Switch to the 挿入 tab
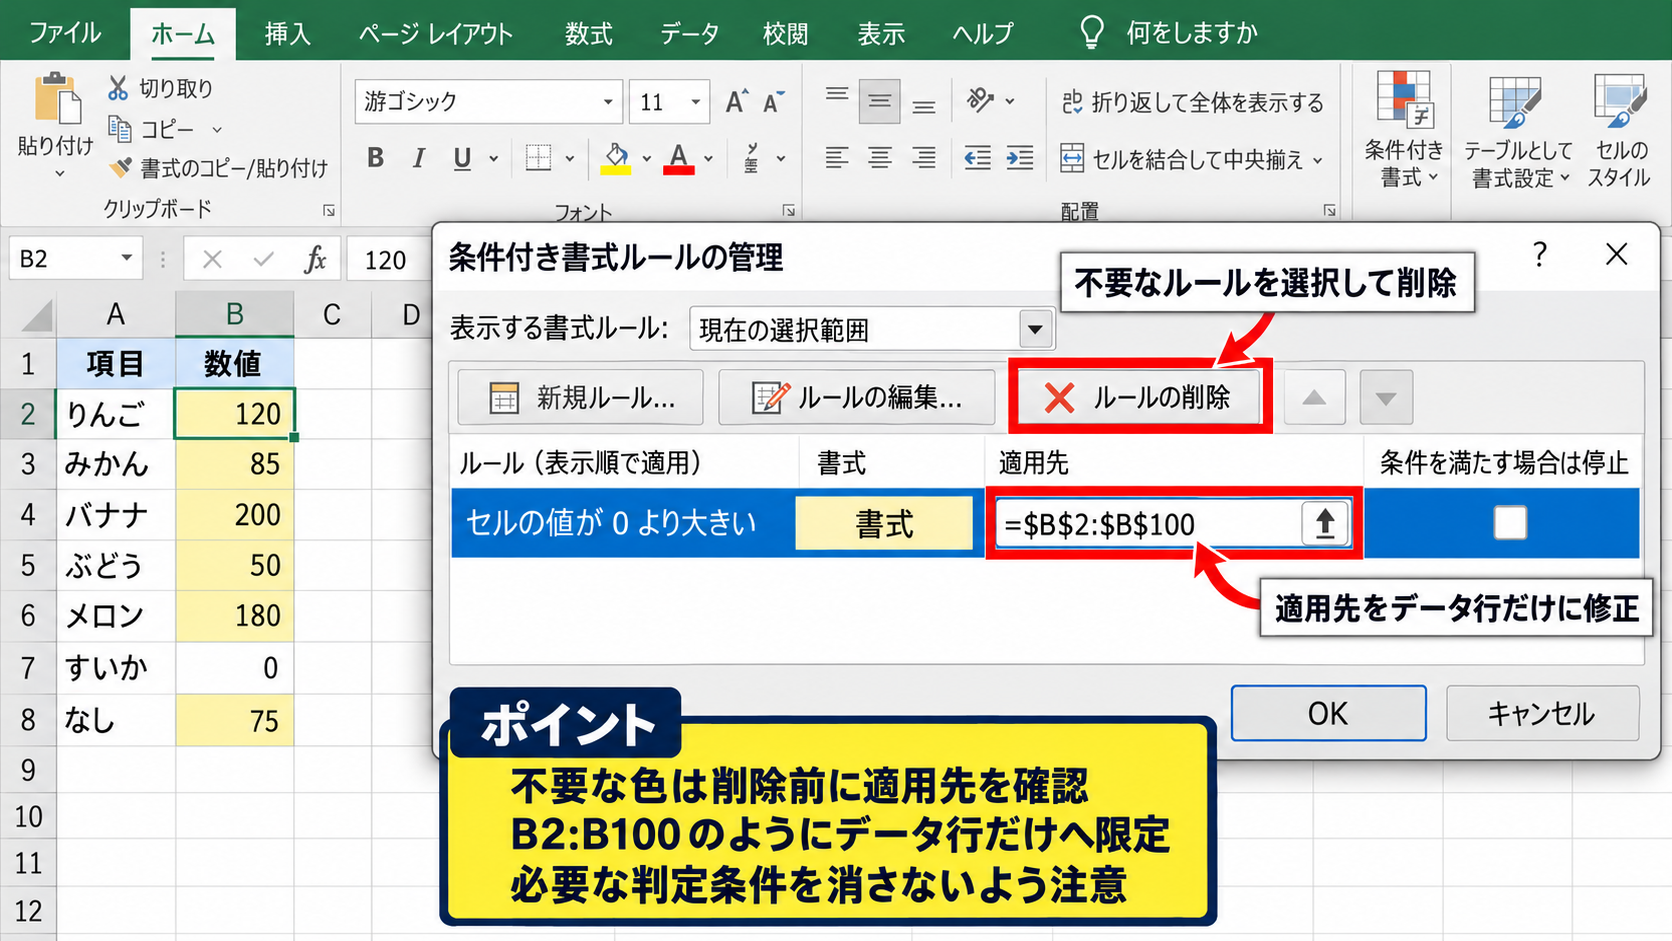This screenshot has width=1672, height=941. (287, 33)
